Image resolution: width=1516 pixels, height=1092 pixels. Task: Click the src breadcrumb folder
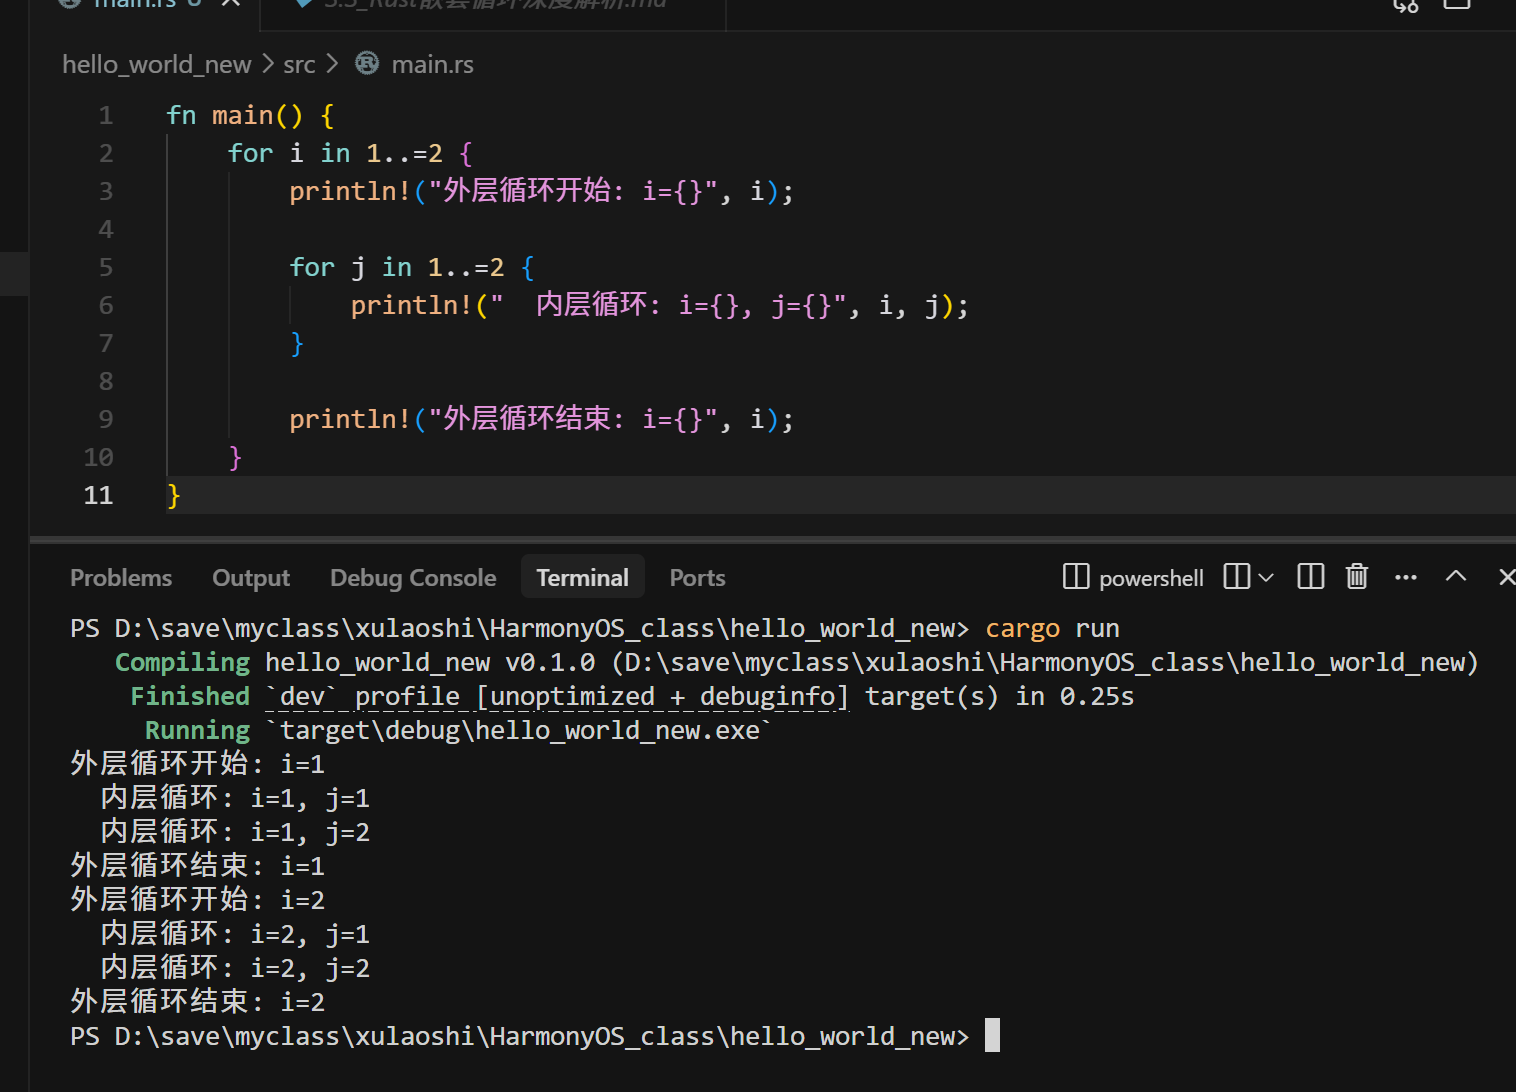(x=299, y=65)
